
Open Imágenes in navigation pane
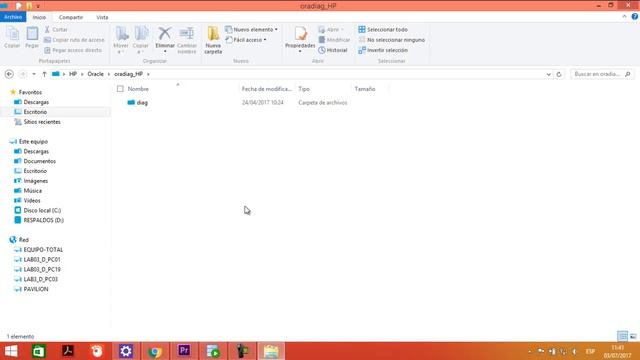pyautogui.click(x=36, y=181)
